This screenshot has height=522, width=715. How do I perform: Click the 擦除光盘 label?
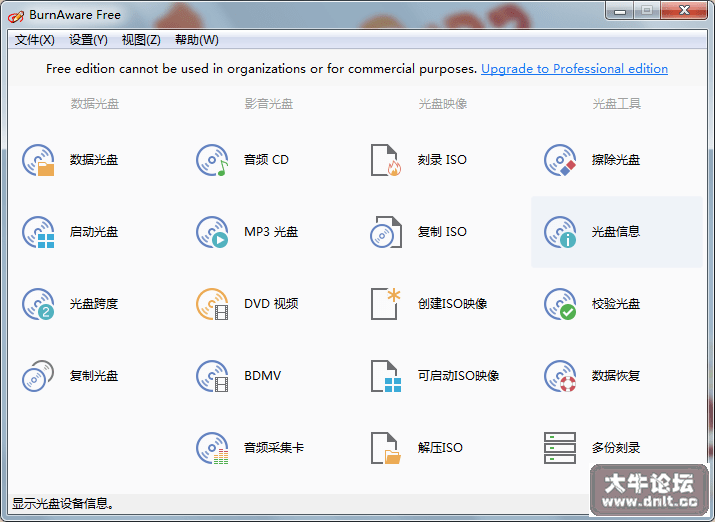(x=616, y=160)
